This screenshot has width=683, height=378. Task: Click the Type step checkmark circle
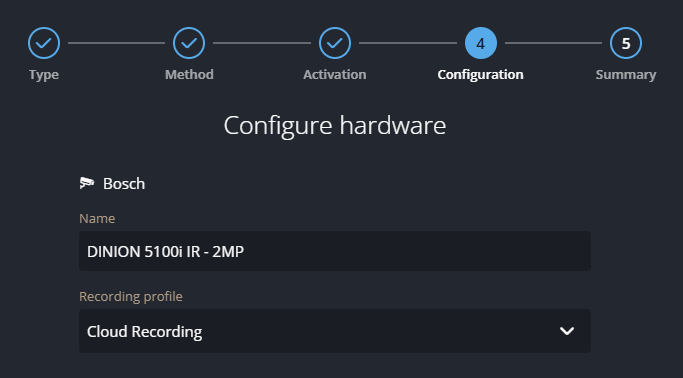44,43
